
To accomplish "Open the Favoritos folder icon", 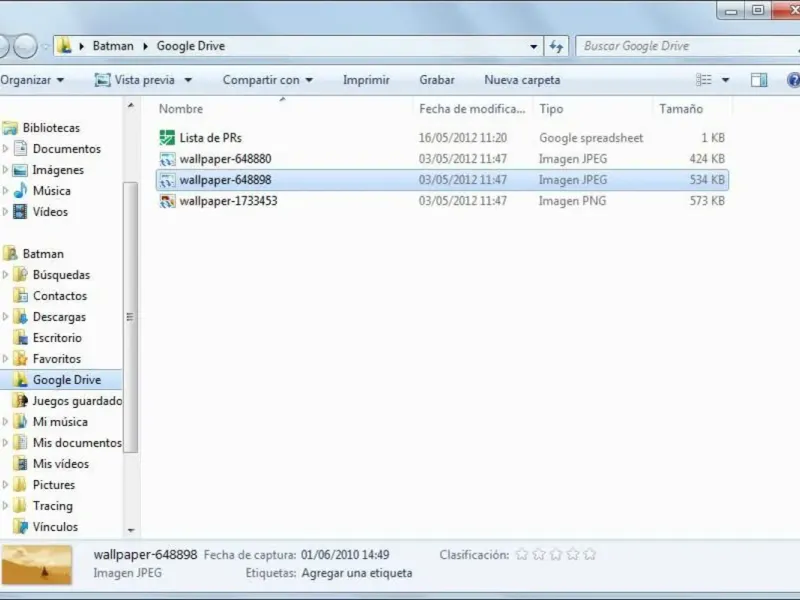I will 20,358.
